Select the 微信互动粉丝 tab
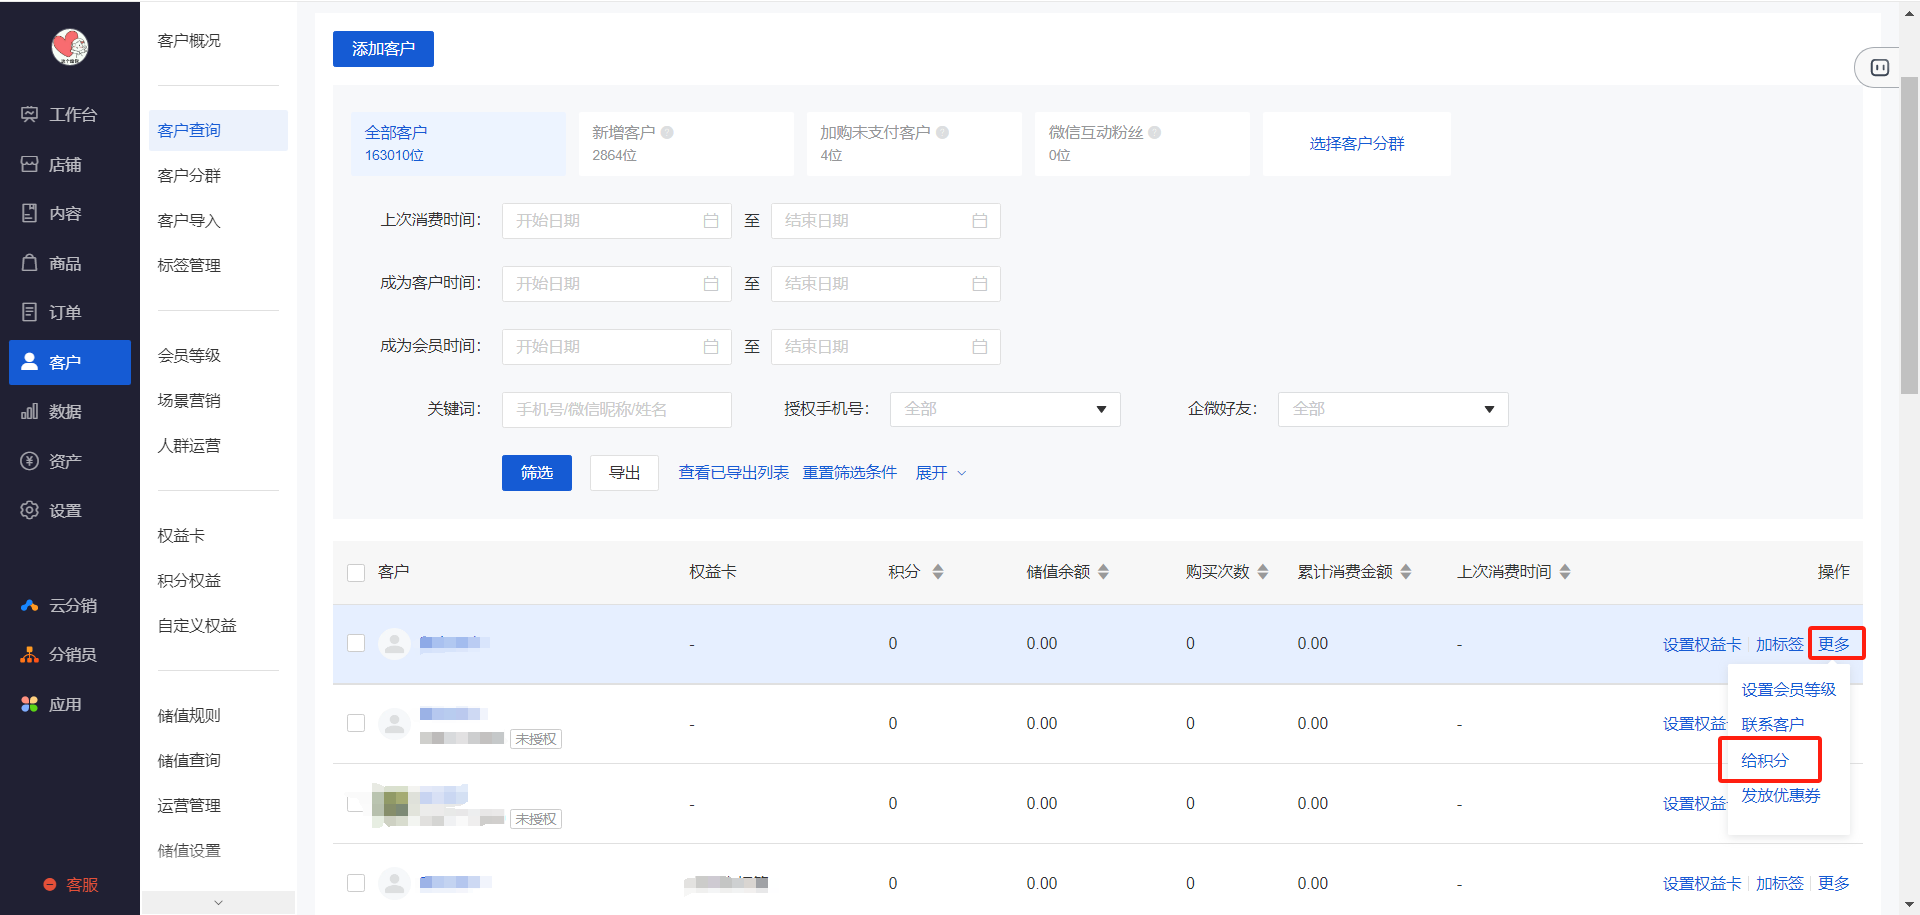The height and width of the screenshot is (915, 1920). 1142,143
